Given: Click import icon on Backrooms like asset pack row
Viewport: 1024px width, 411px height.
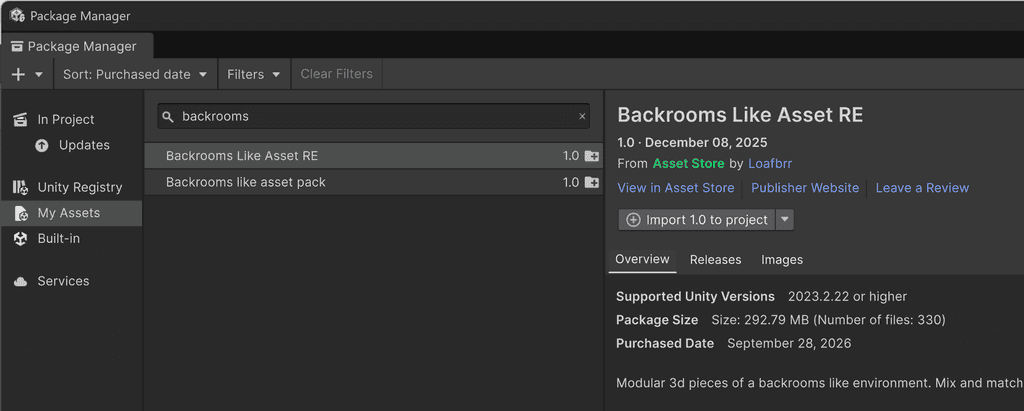Looking at the screenshot, I should (x=592, y=182).
